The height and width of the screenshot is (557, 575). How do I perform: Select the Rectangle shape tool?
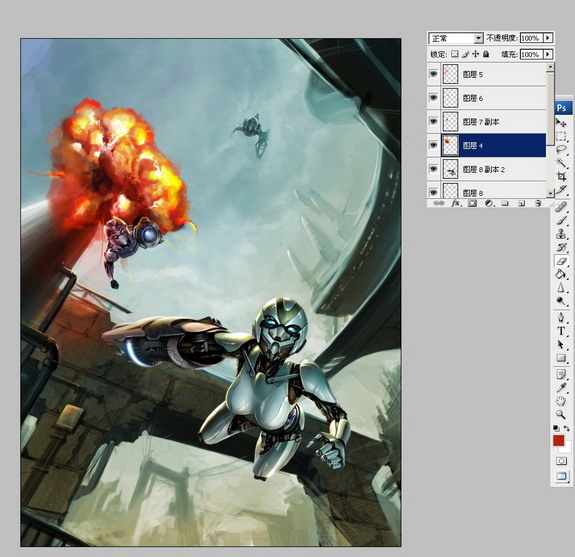point(561,358)
